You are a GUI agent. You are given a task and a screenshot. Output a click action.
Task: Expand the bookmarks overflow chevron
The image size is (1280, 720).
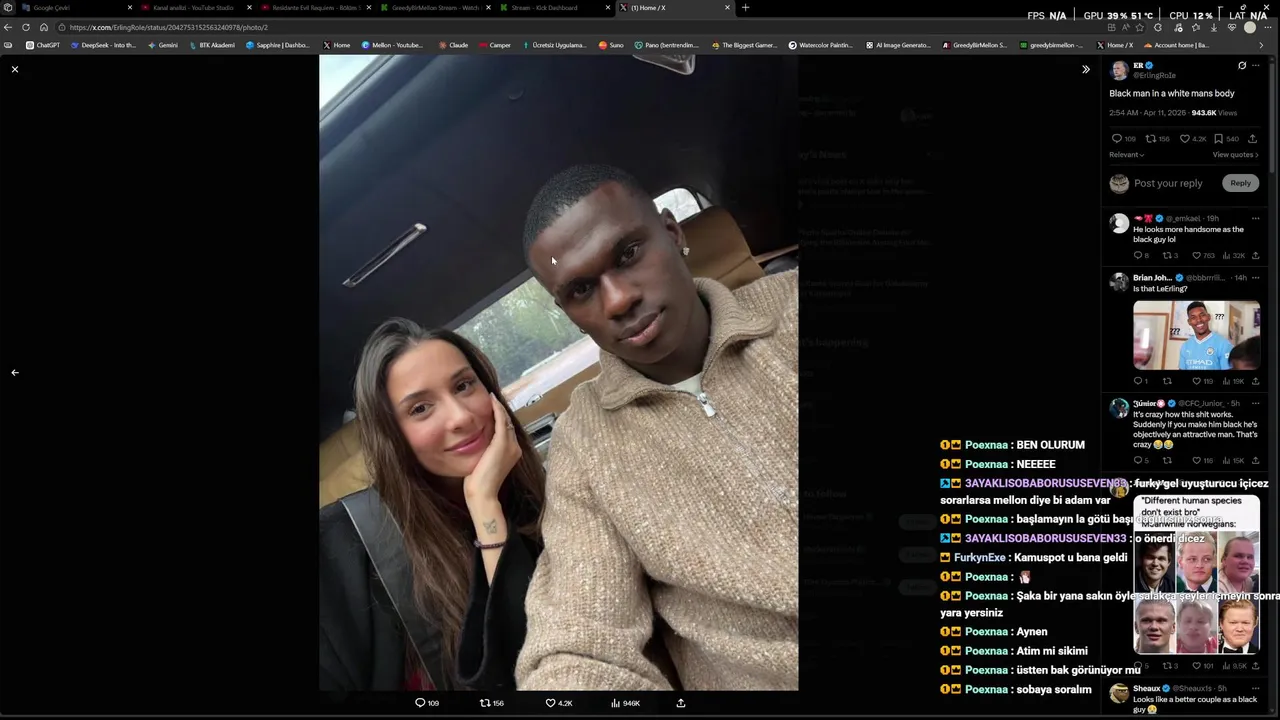pyautogui.click(x=1261, y=45)
